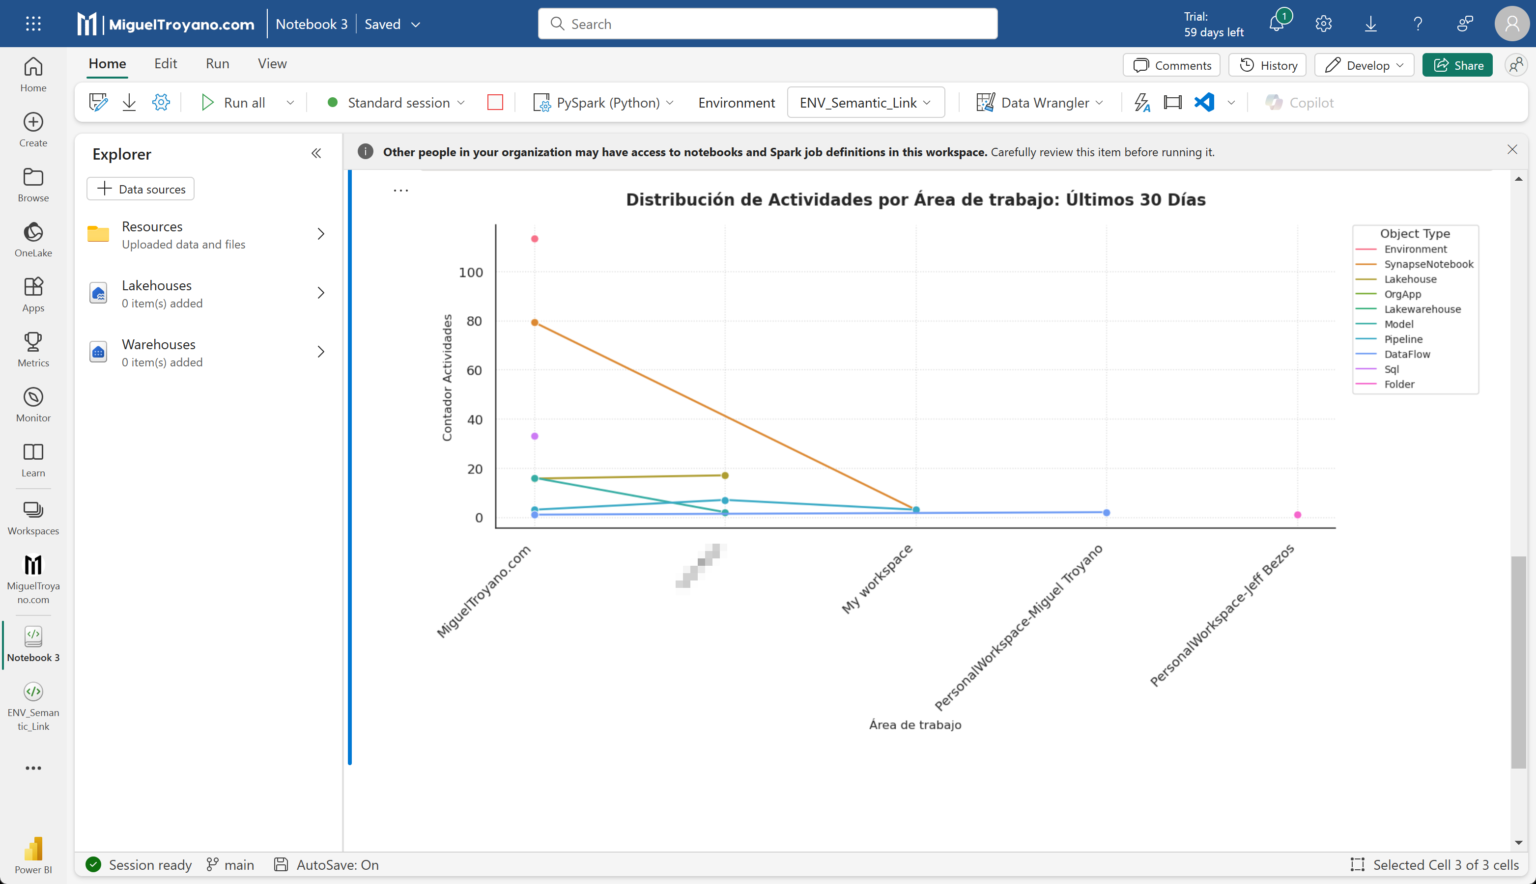Screen dimensions: 1536x884
Task: Expand the Warehouses section
Action: [321, 352]
